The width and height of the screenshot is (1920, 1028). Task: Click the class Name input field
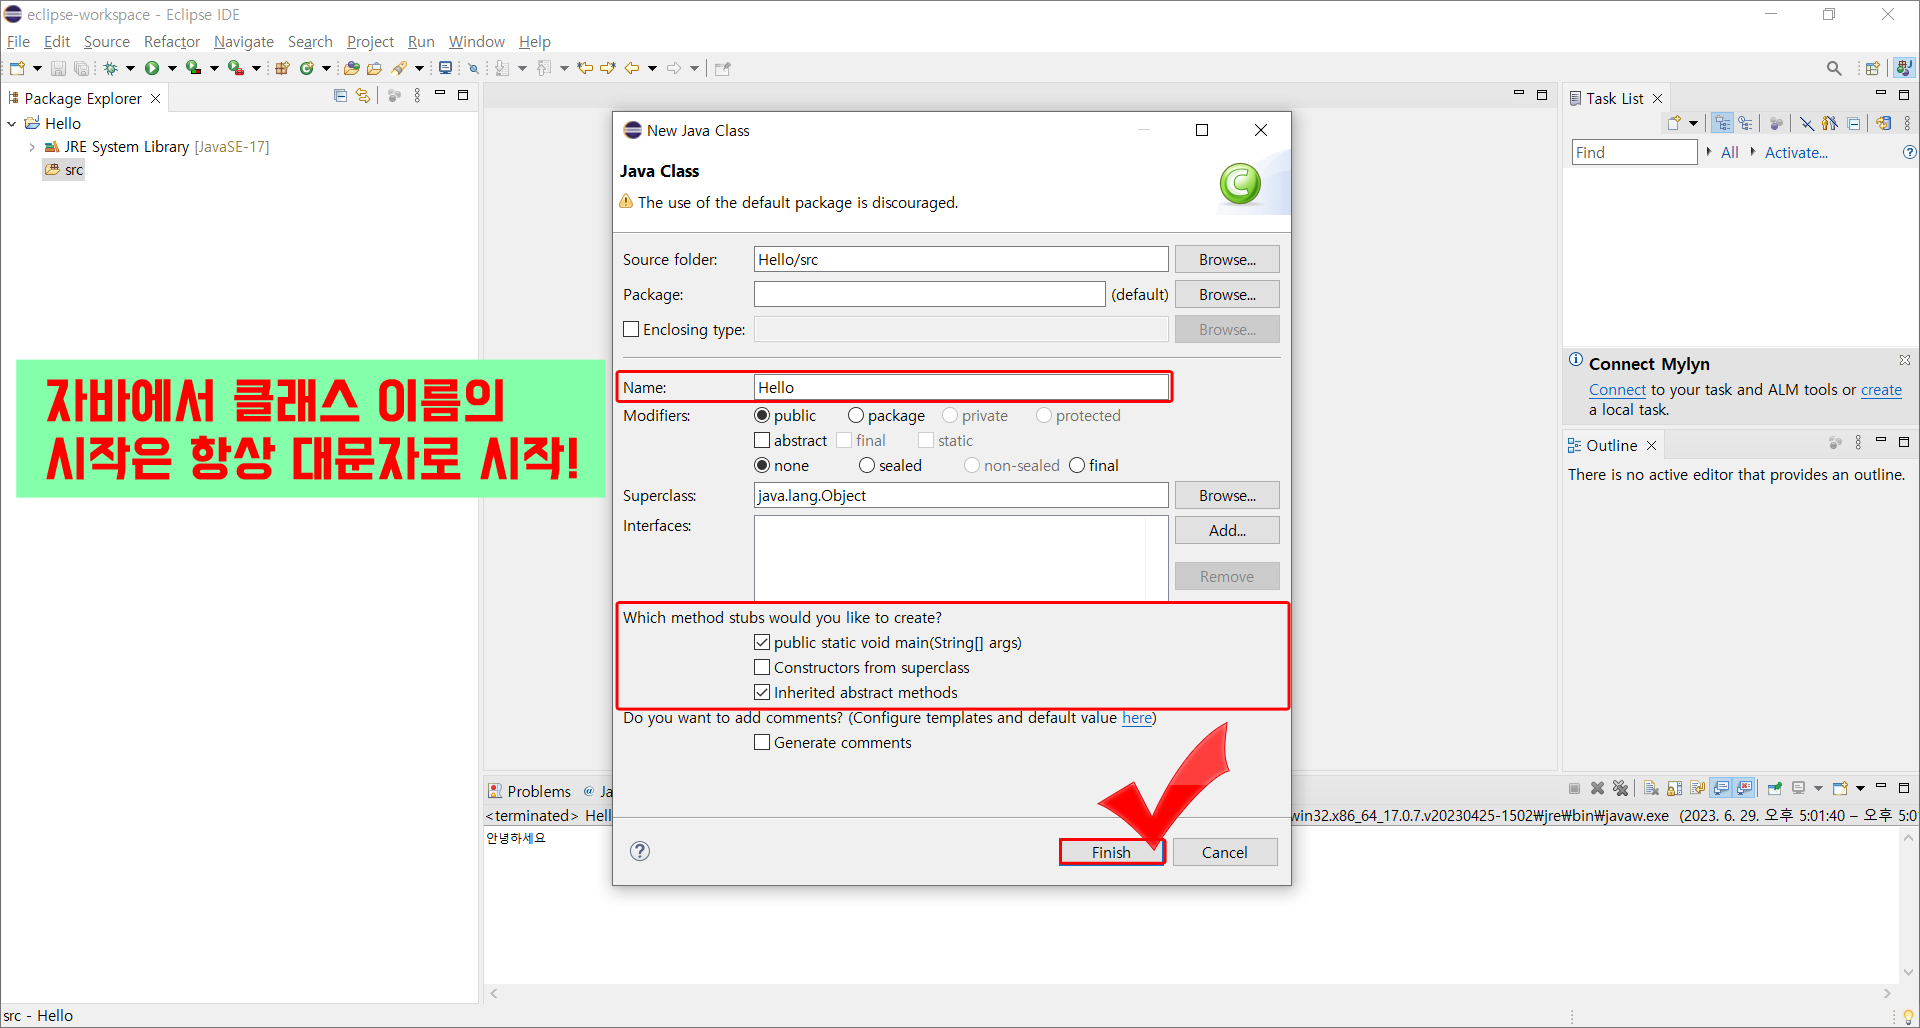coord(960,387)
